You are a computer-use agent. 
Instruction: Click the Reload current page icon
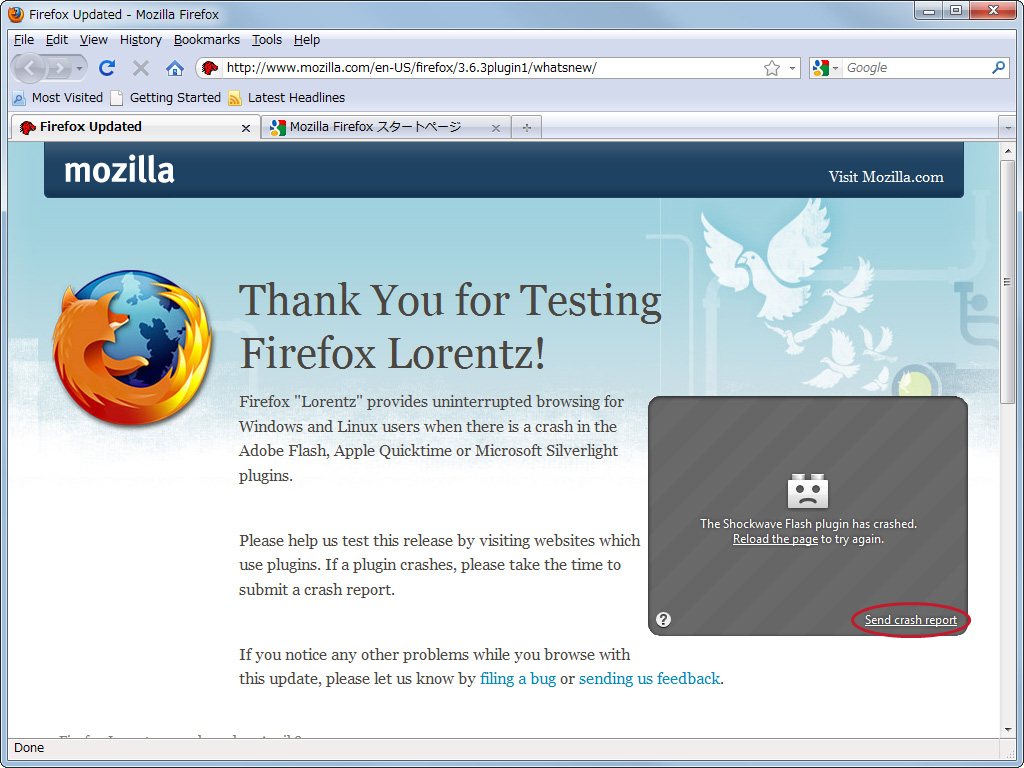click(106, 67)
